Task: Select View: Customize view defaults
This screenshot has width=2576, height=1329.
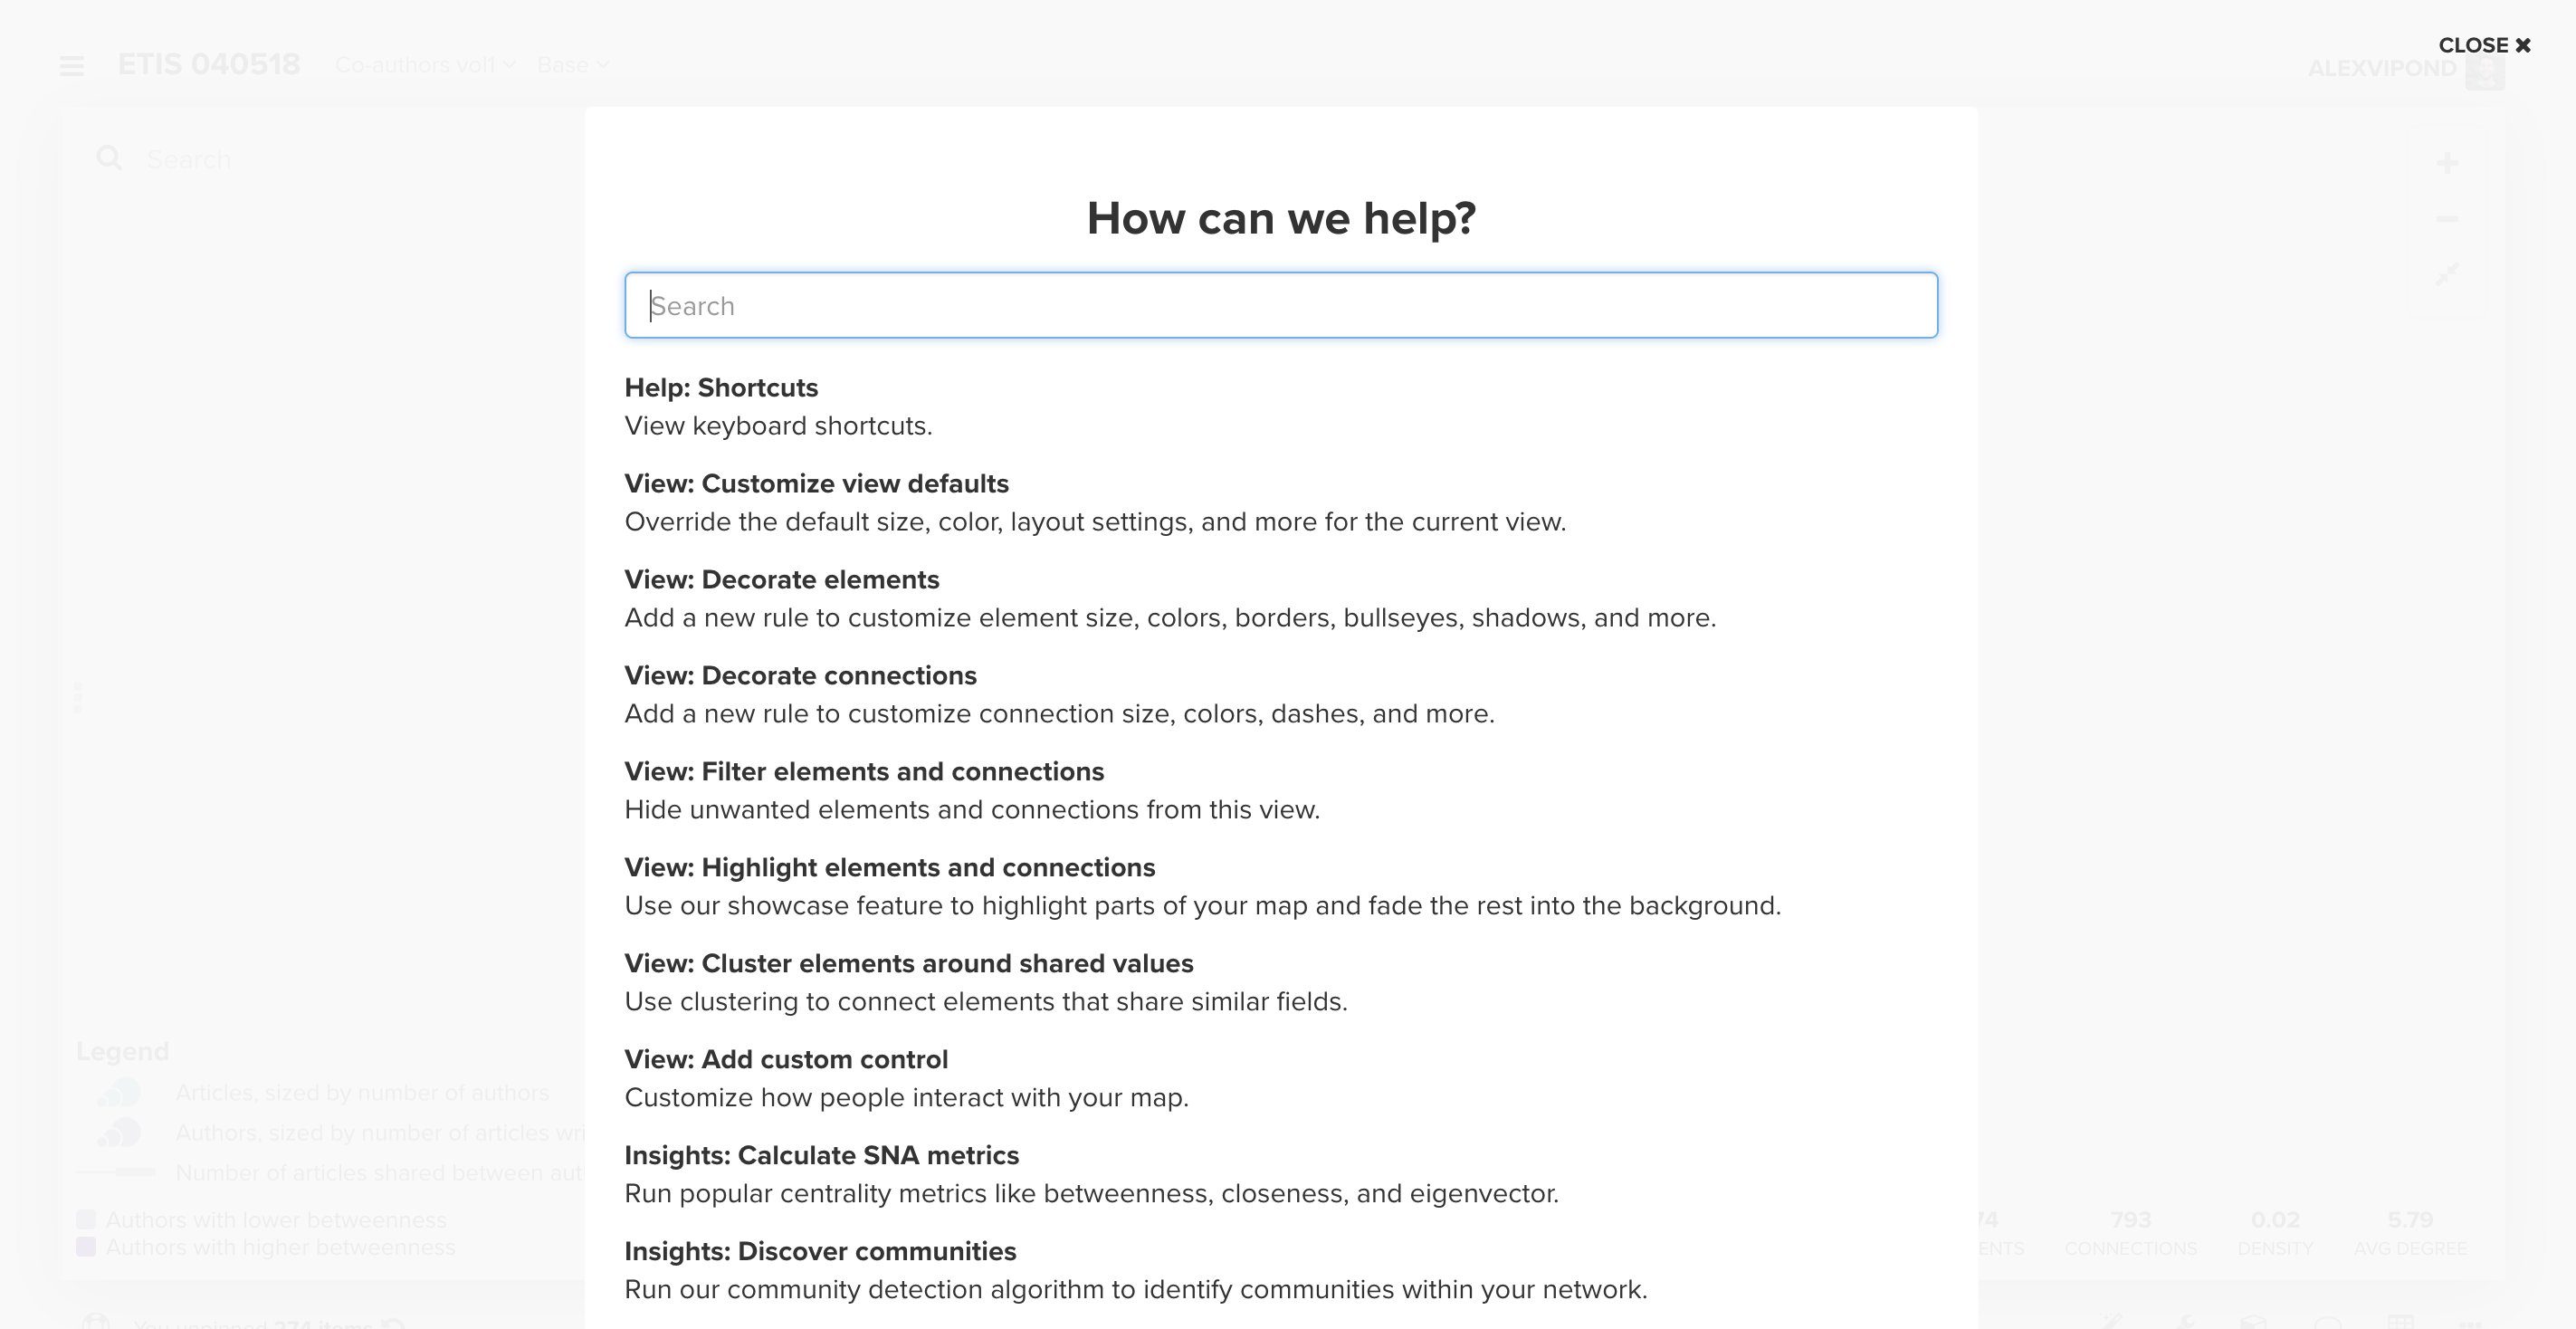Action: (x=816, y=483)
